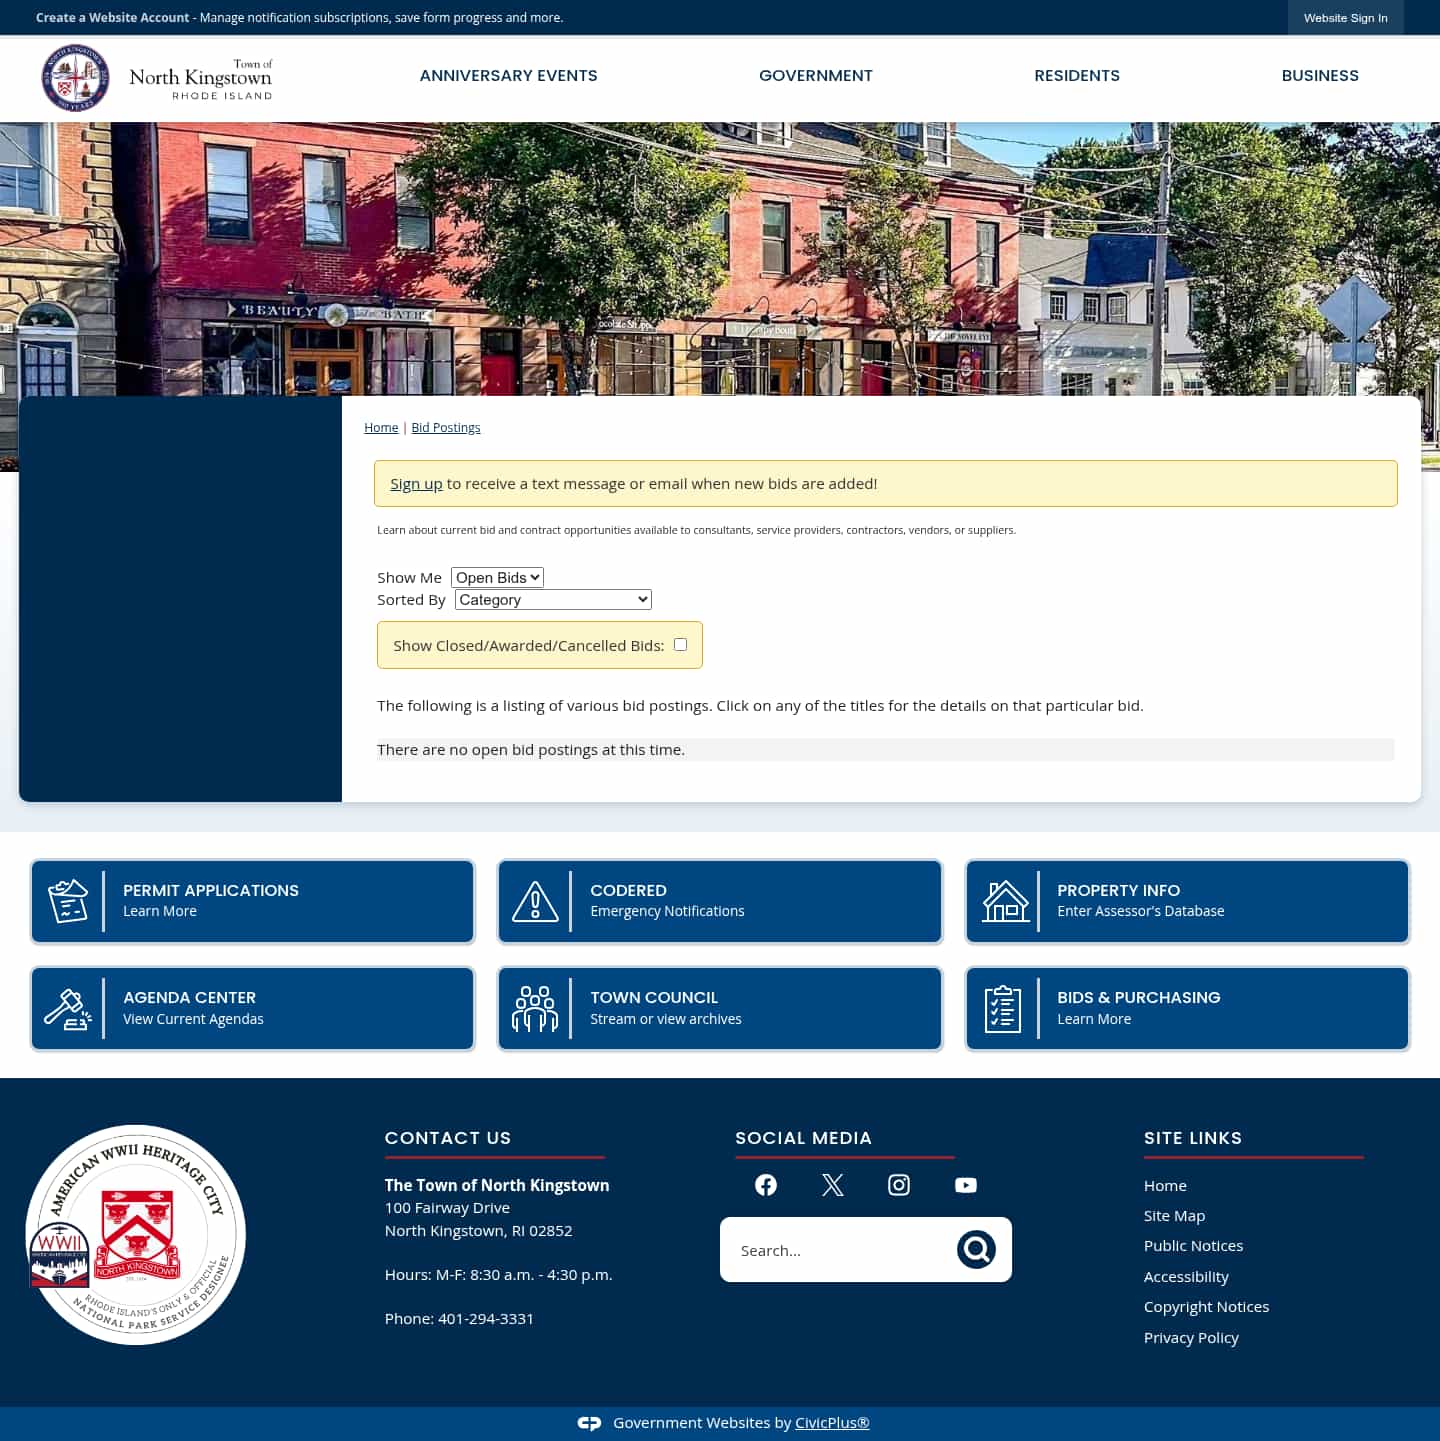
Task: Open Town Council Stream or view archives tile
Action: [x=720, y=1009]
